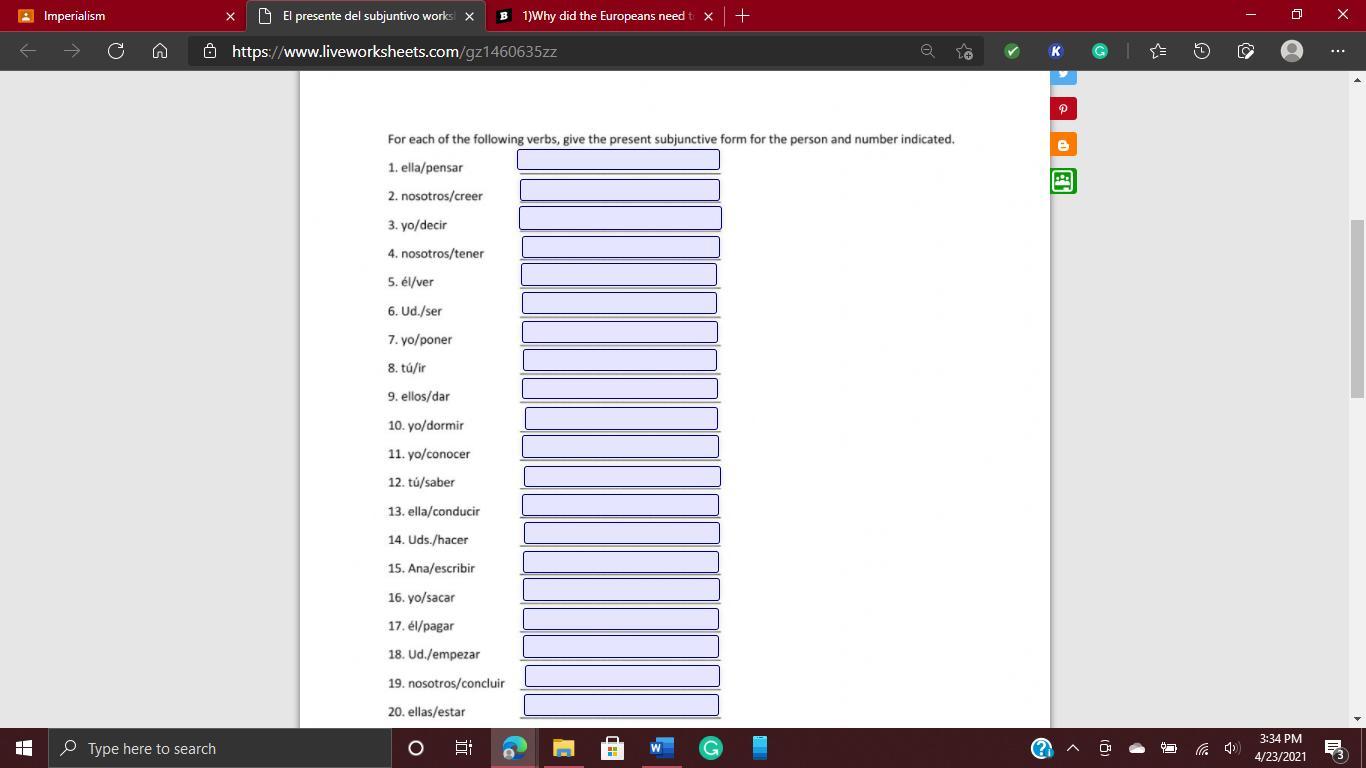The image size is (1366, 768).
Task: Click answer box for ella/pensar
Action: tap(618, 159)
